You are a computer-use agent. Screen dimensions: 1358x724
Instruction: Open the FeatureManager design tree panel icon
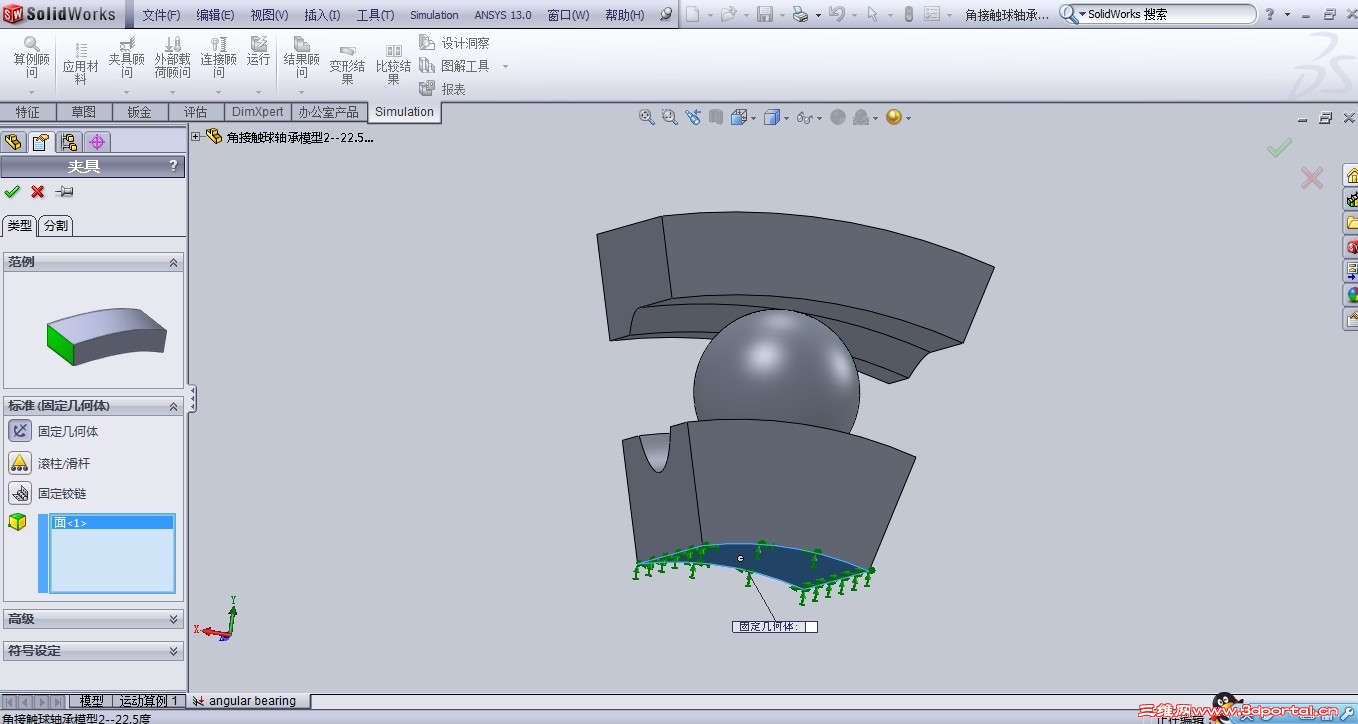[x=13, y=142]
